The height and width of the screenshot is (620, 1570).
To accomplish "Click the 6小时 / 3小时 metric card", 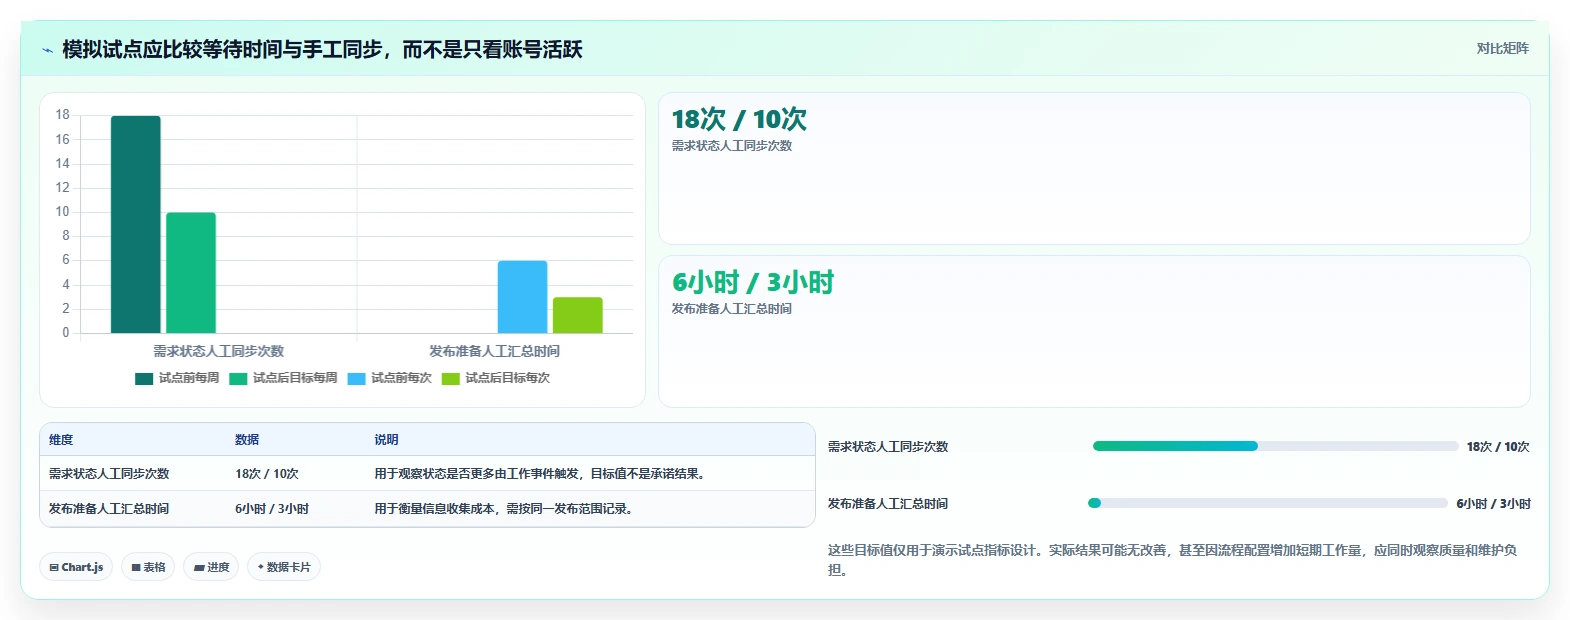I will 1094,331.
